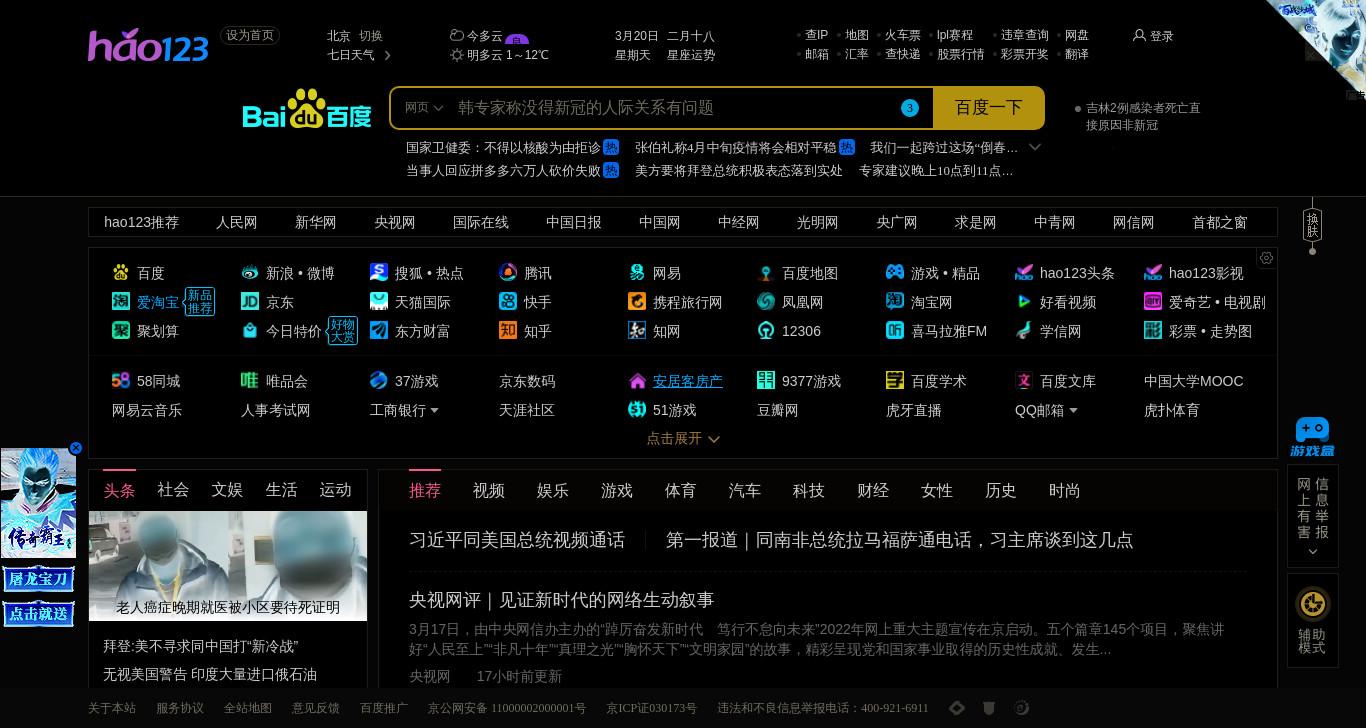
Task: Click the Baidu paw icon beside 百度
Action: point(121,272)
